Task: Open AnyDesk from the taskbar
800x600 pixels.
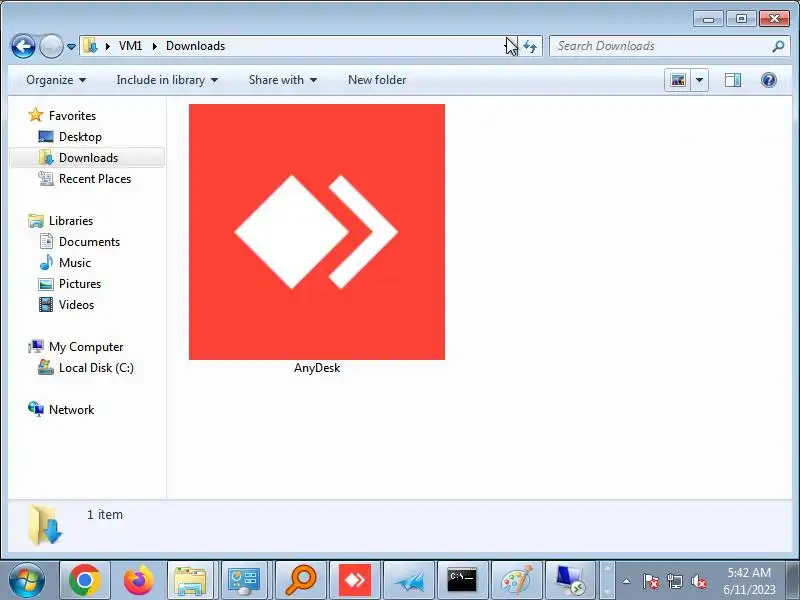Action: pos(355,580)
